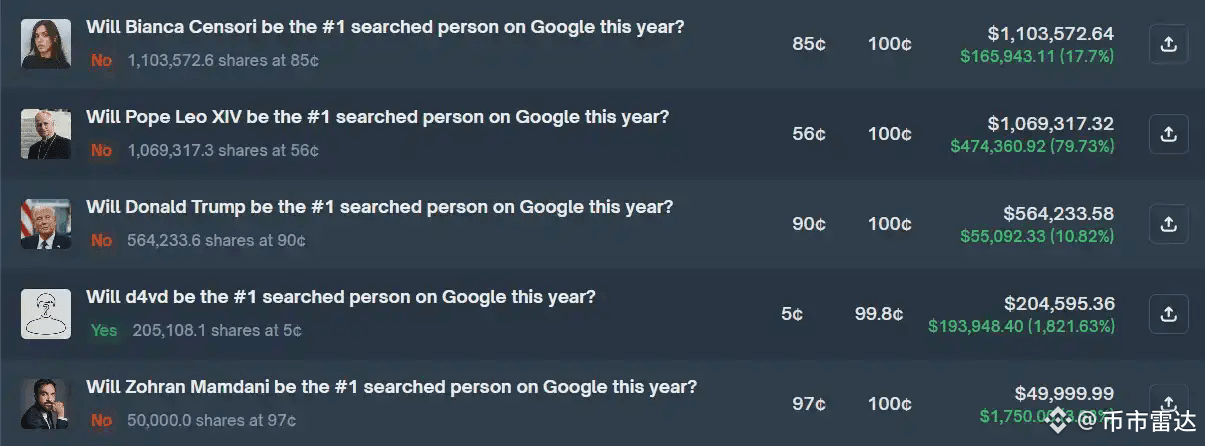Open Bianca Censori market thumbnail

tap(46, 44)
